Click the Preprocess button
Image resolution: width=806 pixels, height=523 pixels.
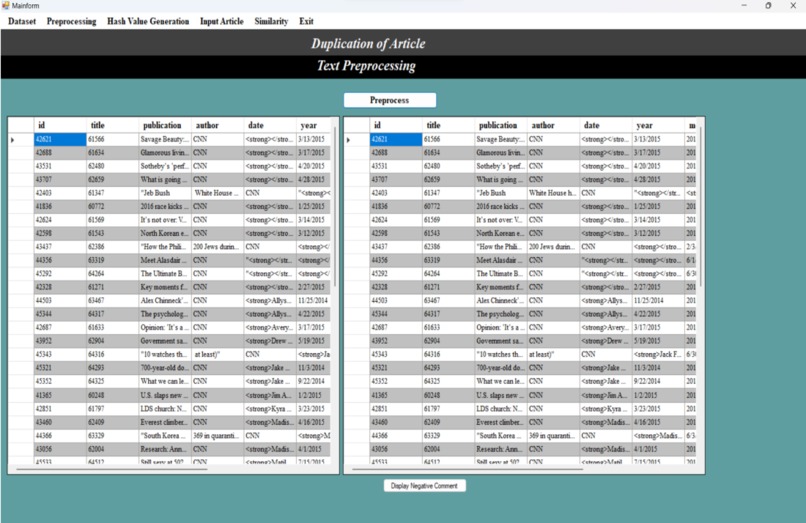390,100
